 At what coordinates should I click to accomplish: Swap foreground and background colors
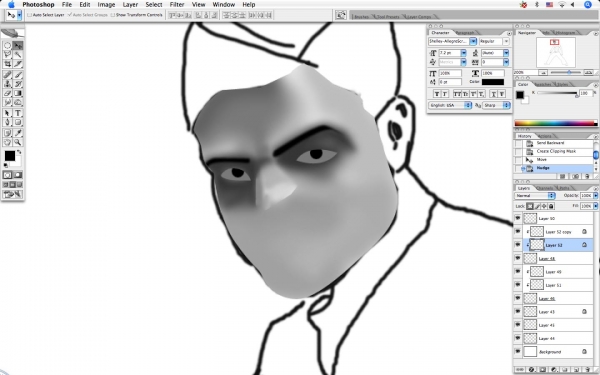point(19,152)
